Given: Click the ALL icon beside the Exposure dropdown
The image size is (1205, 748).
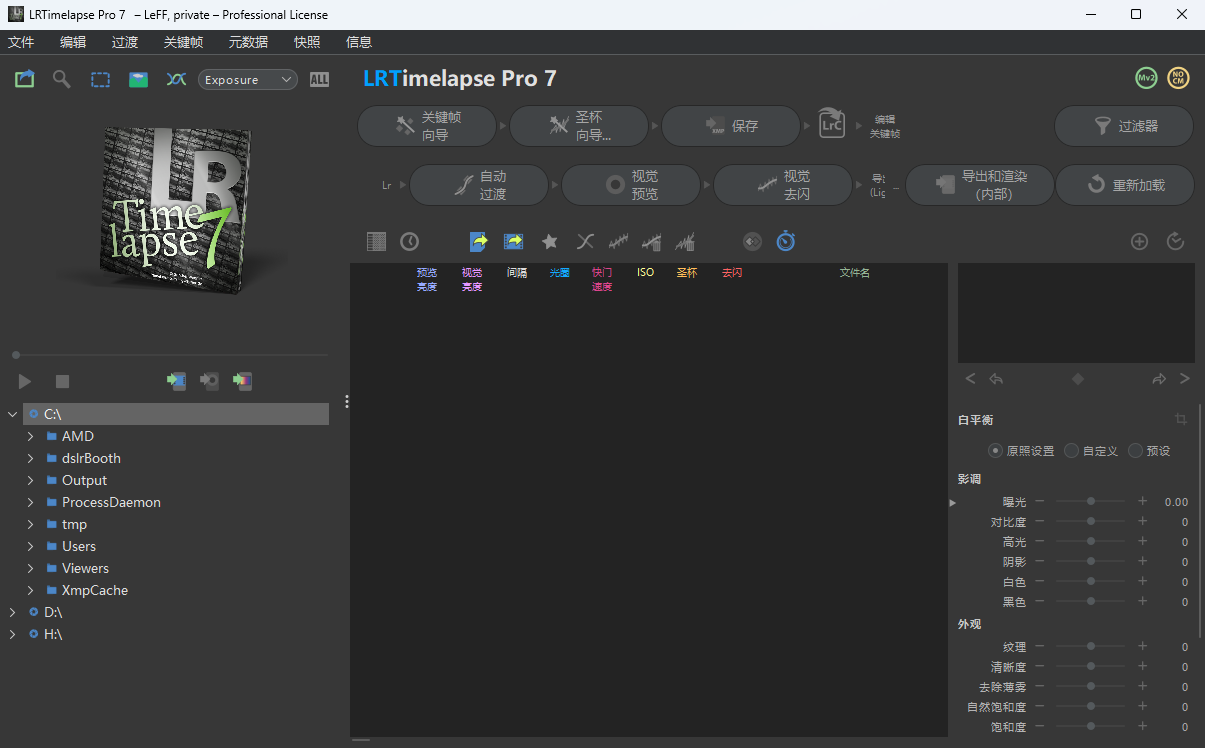Looking at the screenshot, I should coord(319,80).
